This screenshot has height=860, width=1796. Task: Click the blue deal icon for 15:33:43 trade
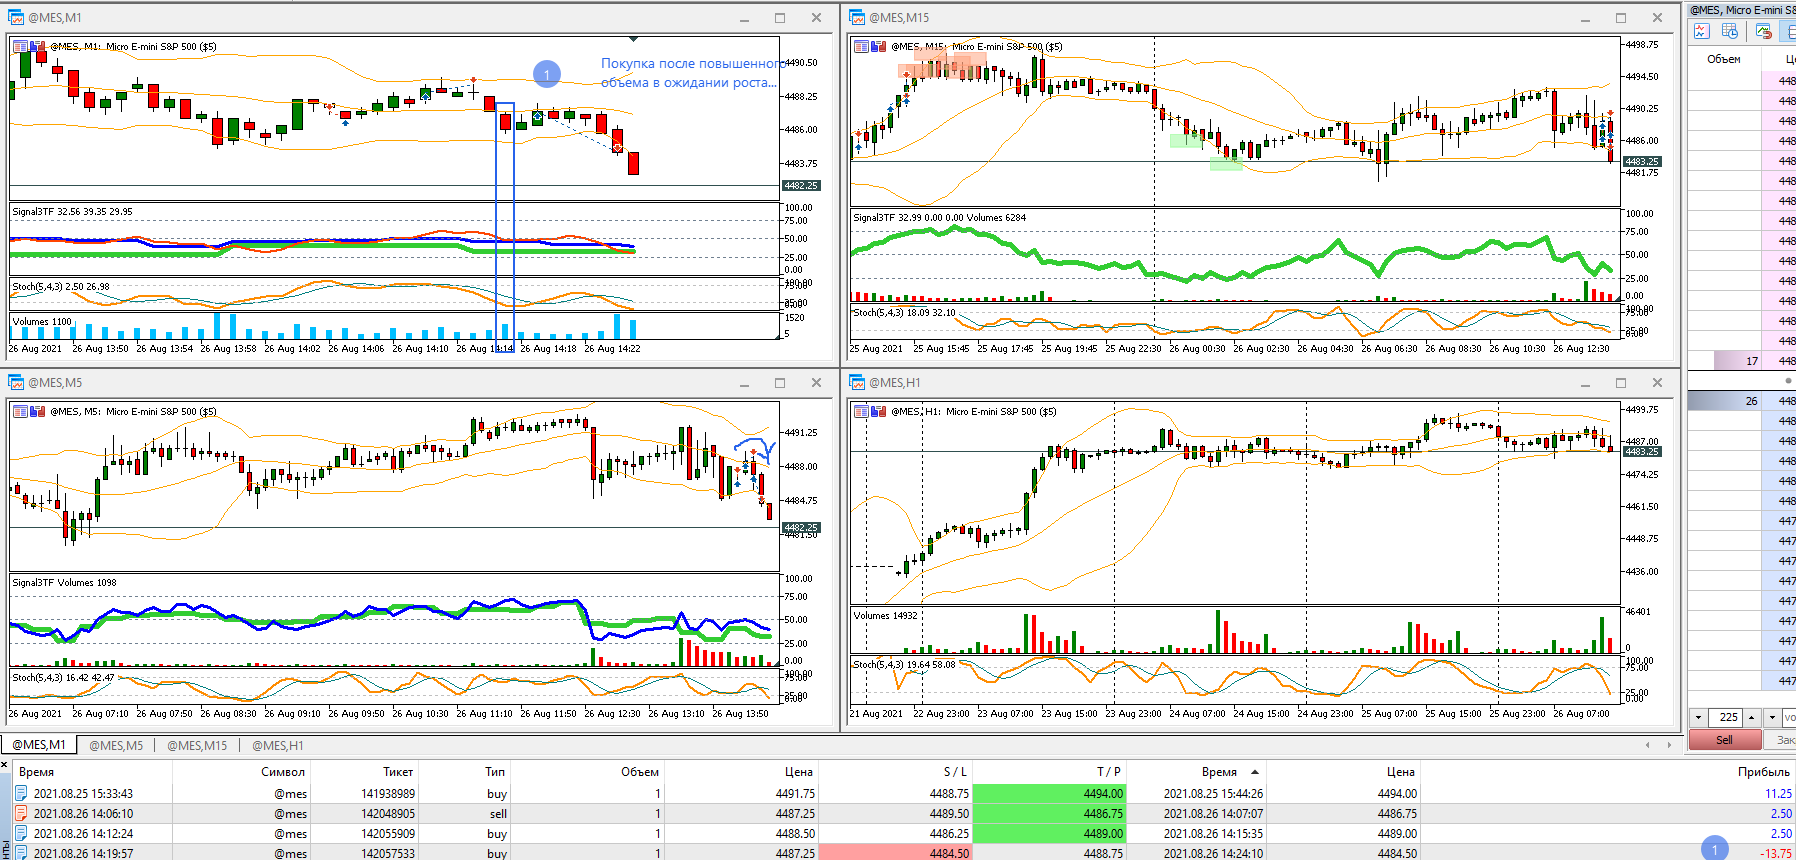coord(21,793)
